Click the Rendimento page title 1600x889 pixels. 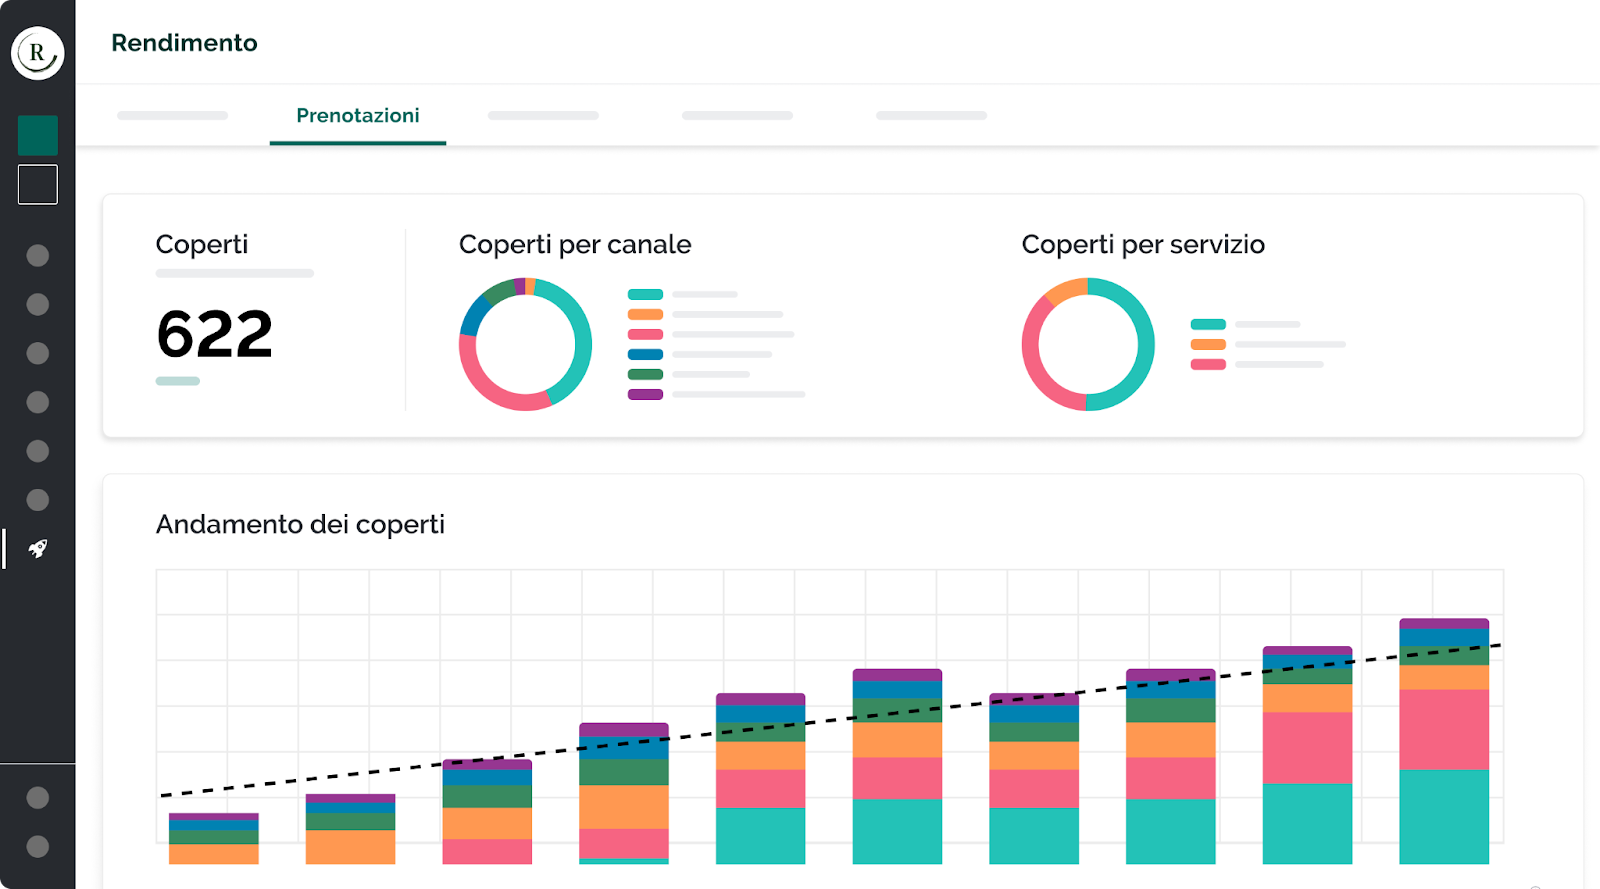[x=184, y=43]
